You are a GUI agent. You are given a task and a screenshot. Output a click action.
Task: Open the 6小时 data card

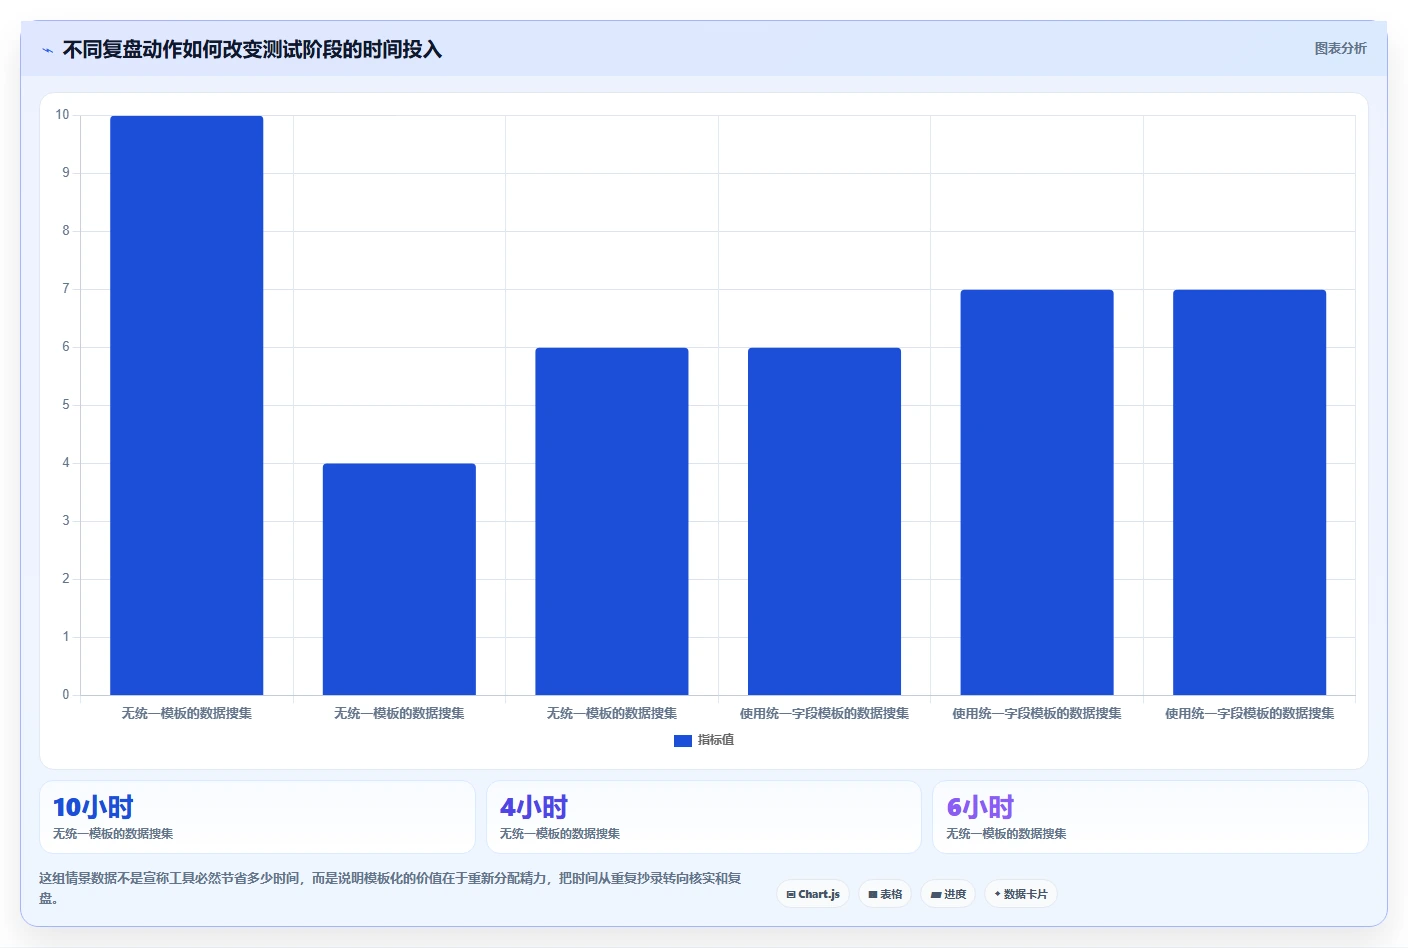click(1150, 817)
